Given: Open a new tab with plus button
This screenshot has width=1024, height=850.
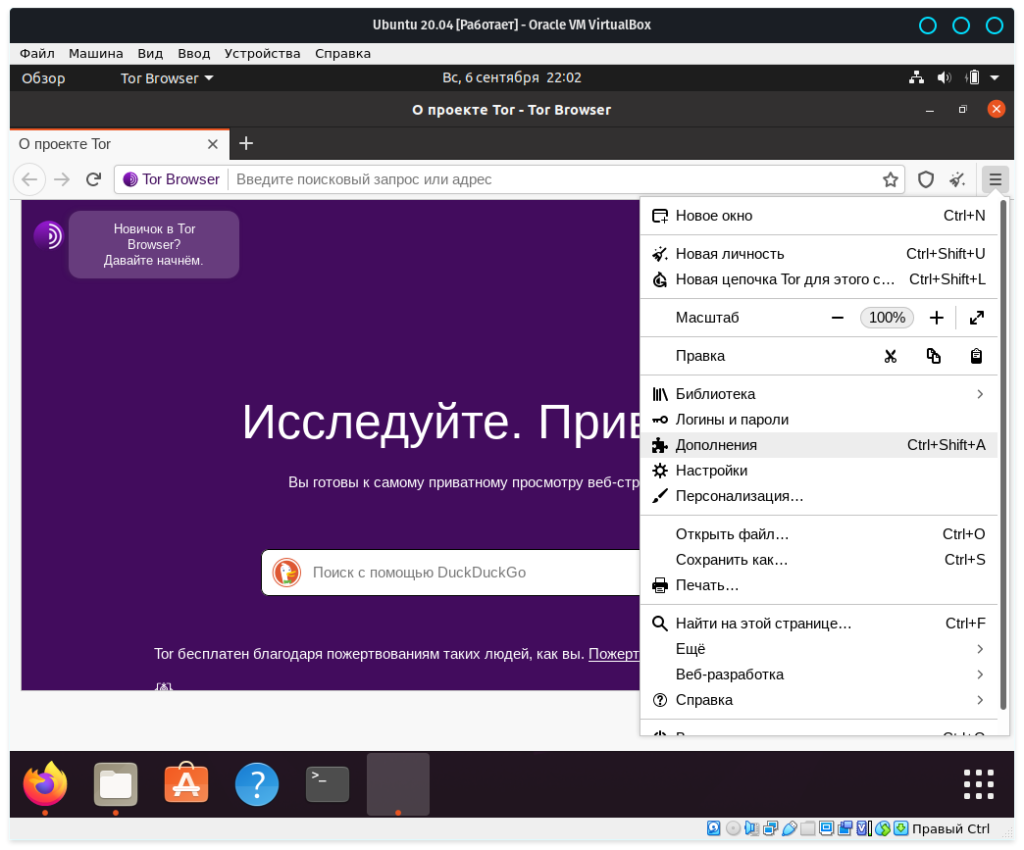Looking at the screenshot, I should point(246,144).
